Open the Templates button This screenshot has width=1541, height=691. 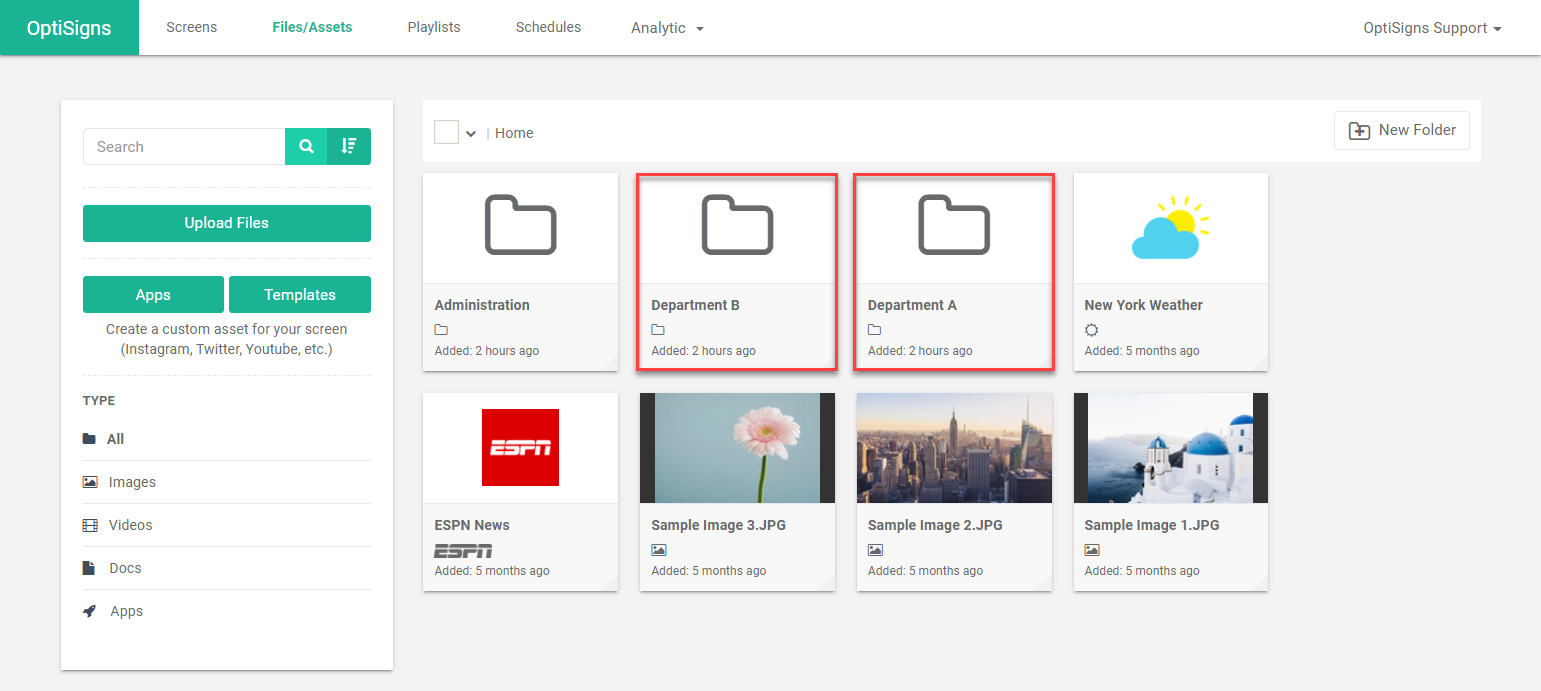point(300,295)
